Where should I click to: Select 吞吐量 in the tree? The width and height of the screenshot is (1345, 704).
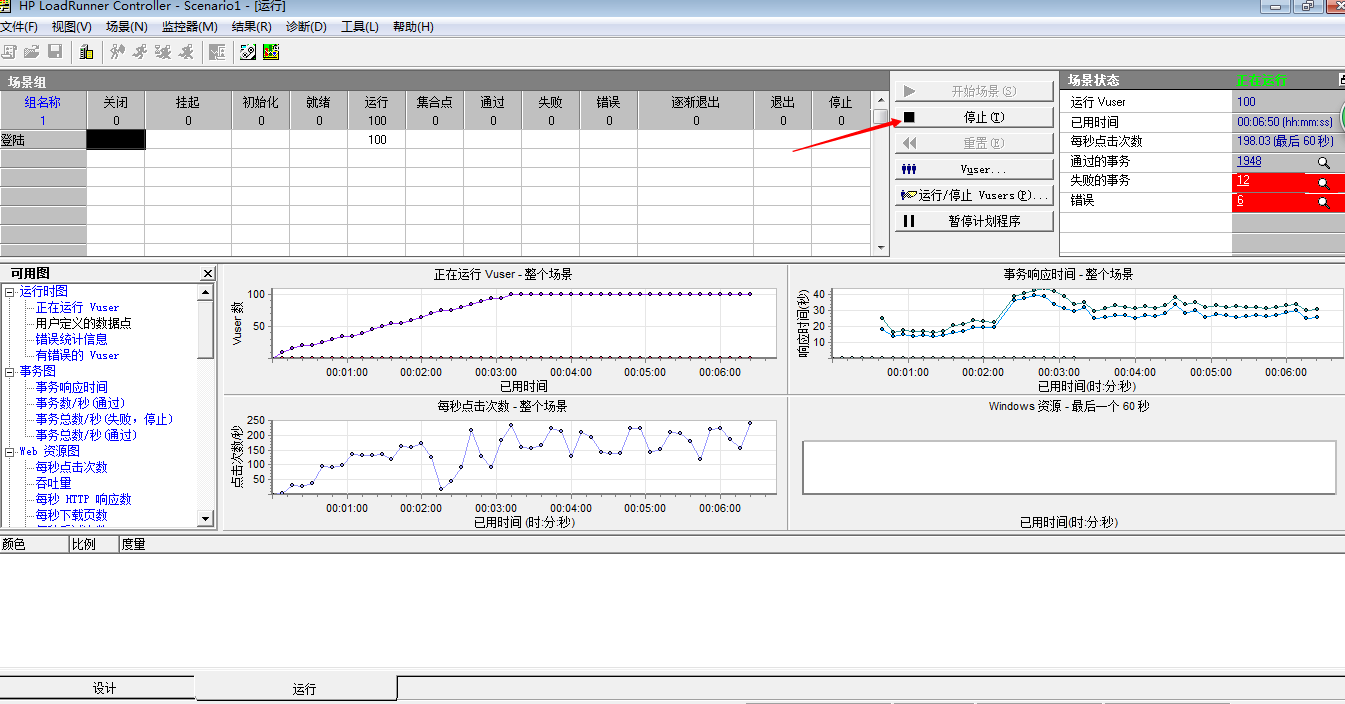(x=53, y=483)
